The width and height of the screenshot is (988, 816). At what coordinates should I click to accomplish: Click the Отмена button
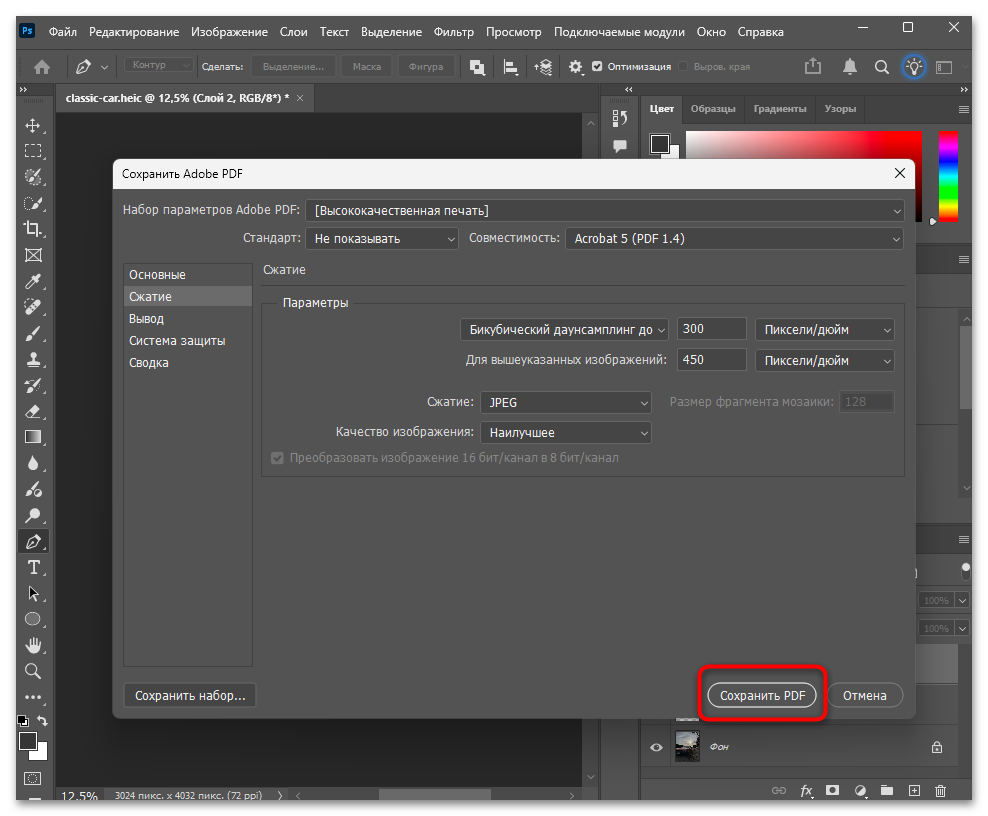(x=864, y=695)
